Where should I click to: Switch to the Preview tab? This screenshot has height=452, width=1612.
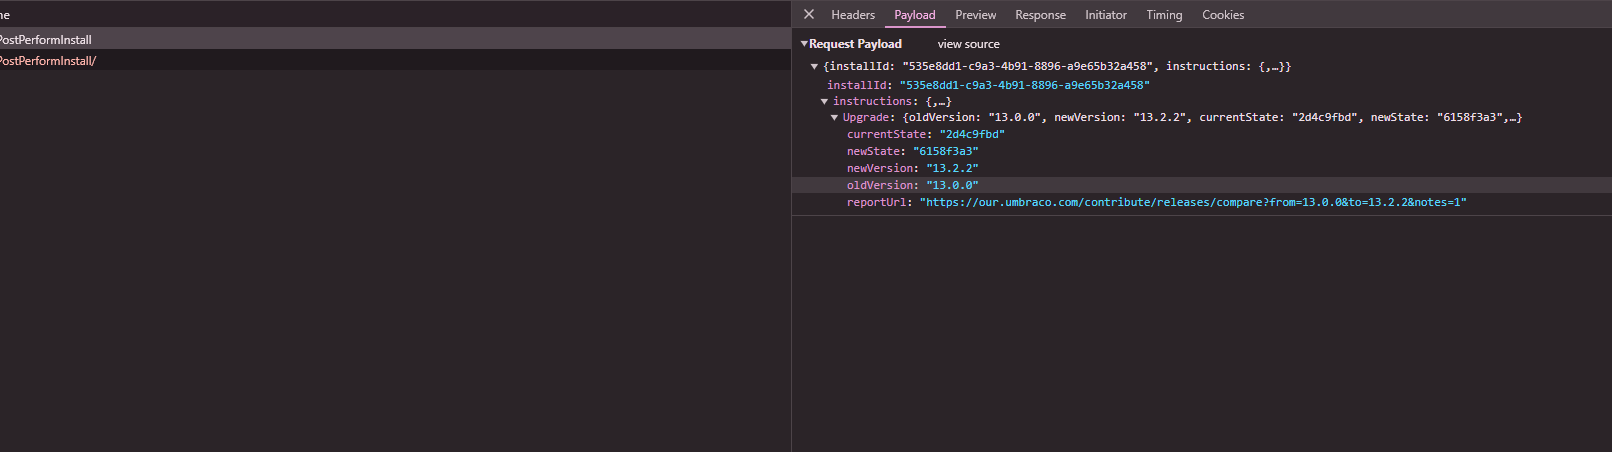pos(976,15)
